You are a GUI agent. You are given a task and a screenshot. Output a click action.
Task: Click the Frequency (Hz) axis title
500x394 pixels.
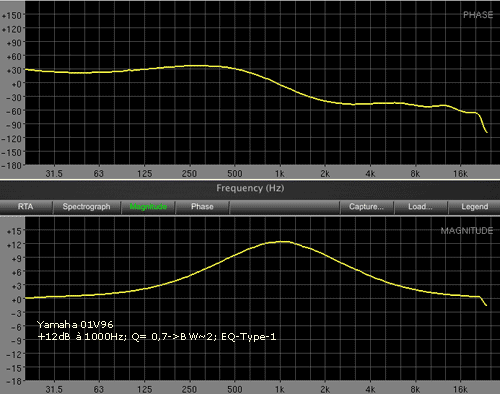coord(250,188)
